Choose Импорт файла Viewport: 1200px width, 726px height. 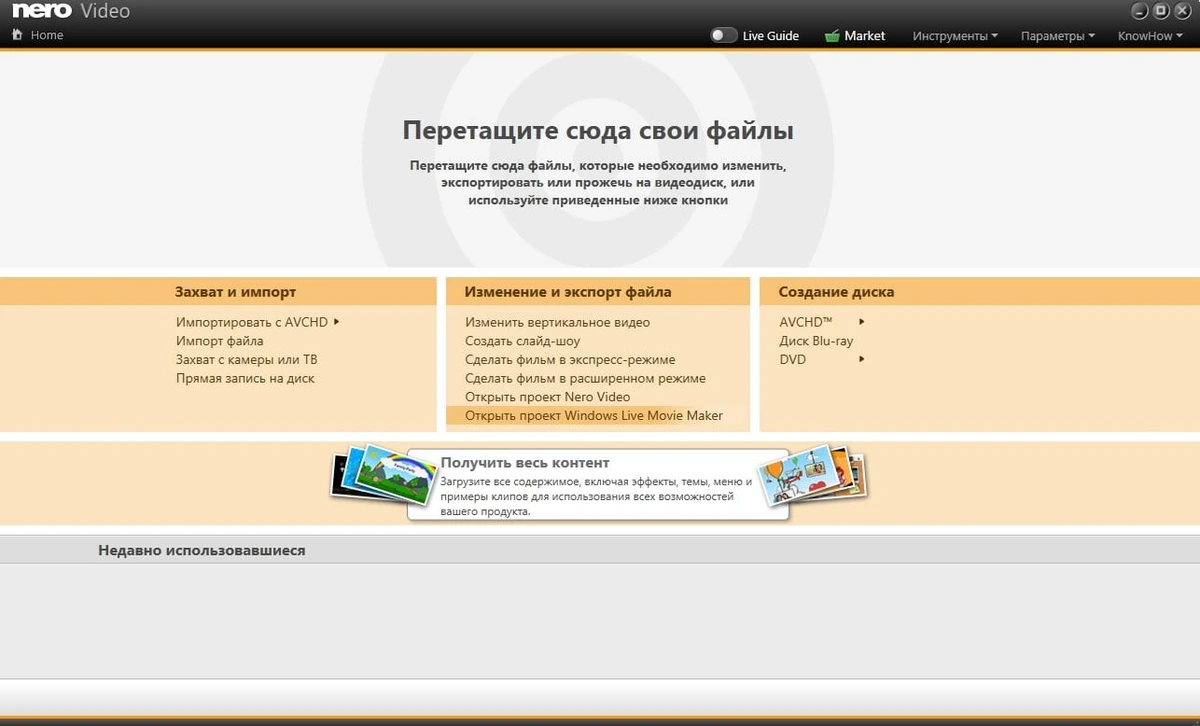tap(220, 341)
